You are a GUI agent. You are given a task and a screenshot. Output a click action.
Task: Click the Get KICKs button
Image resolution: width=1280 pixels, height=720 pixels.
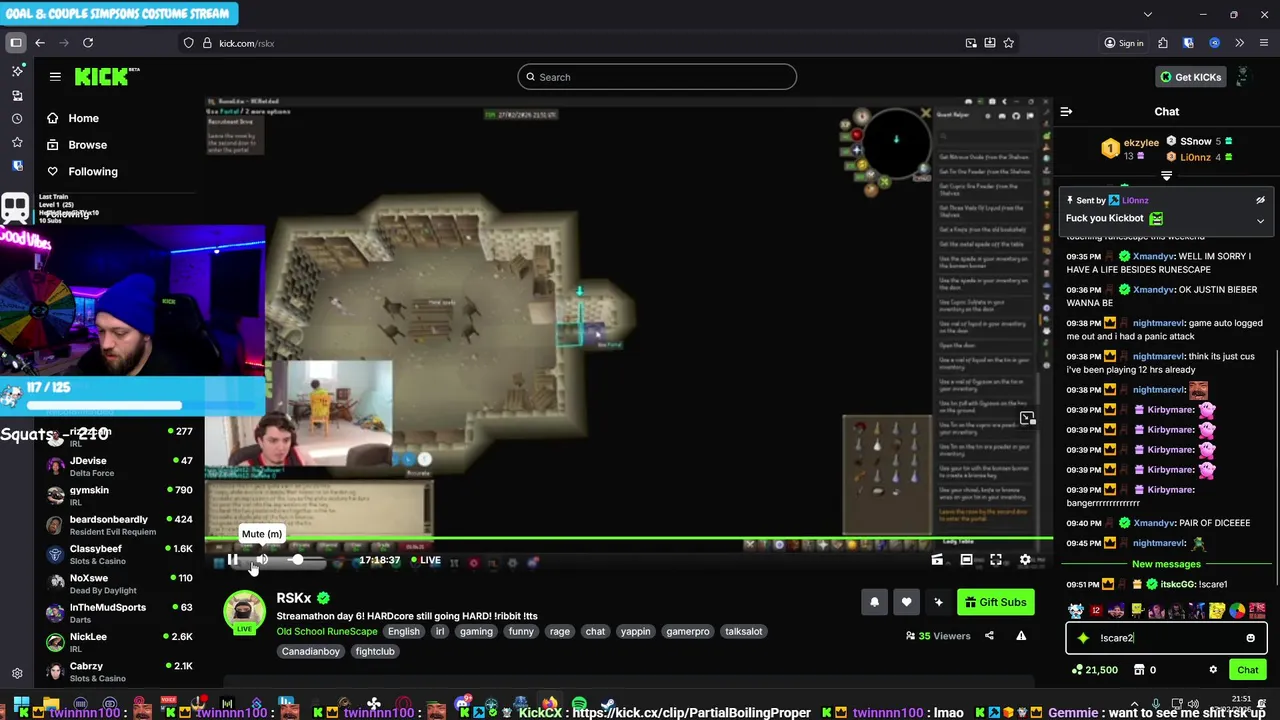[1190, 77]
